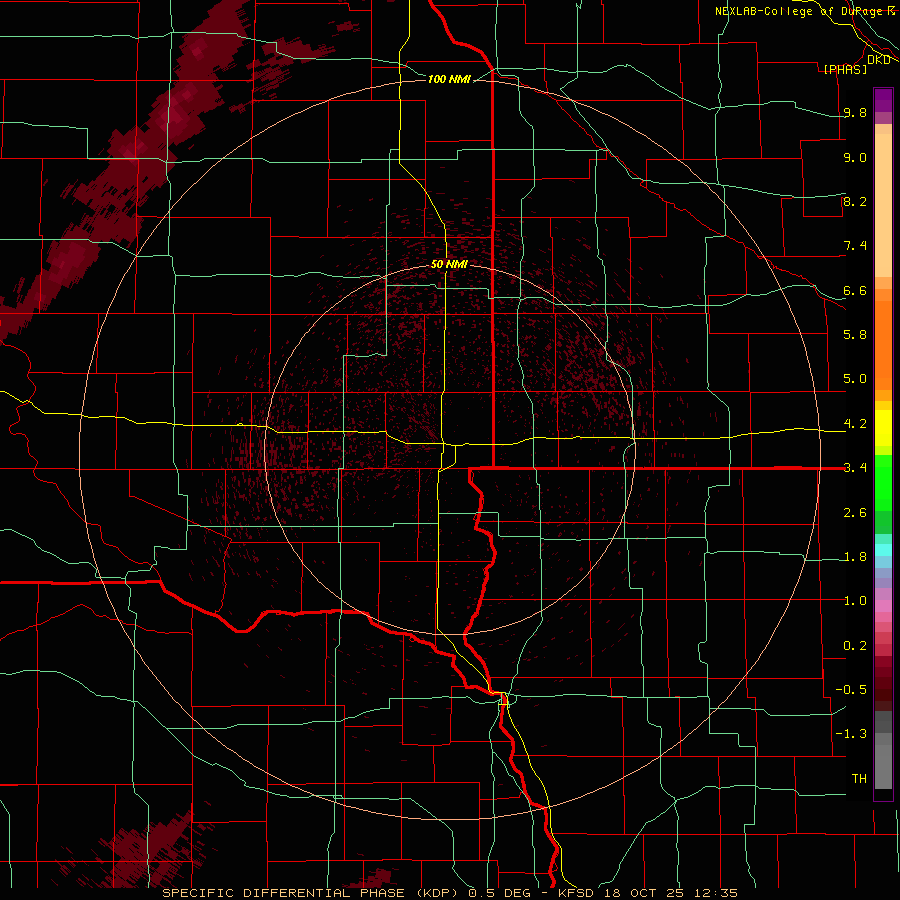Viewport: 900px width, 900px height.
Task: Click the 4.2 value on the scale
Action: click(855, 424)
